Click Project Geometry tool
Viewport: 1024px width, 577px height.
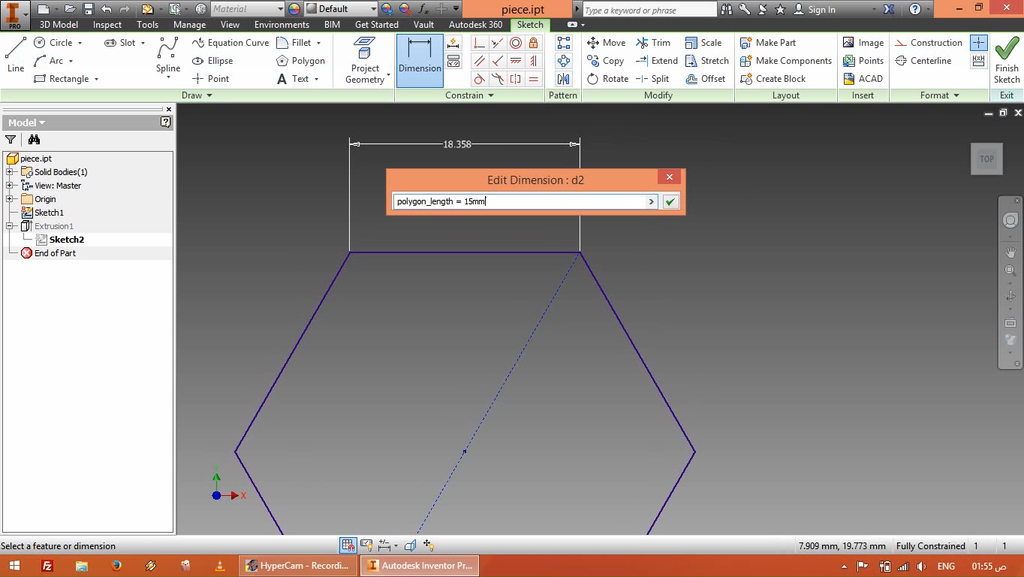click(364, 61)
